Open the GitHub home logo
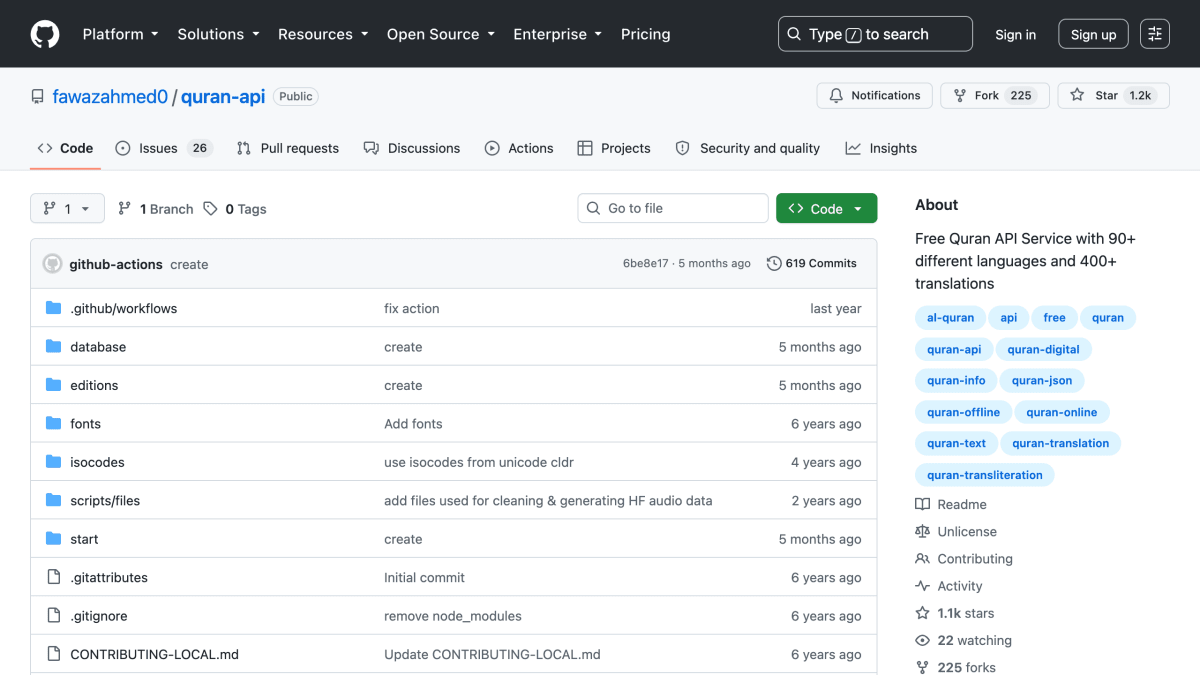The image size is (1200, 675). [45, 34]
